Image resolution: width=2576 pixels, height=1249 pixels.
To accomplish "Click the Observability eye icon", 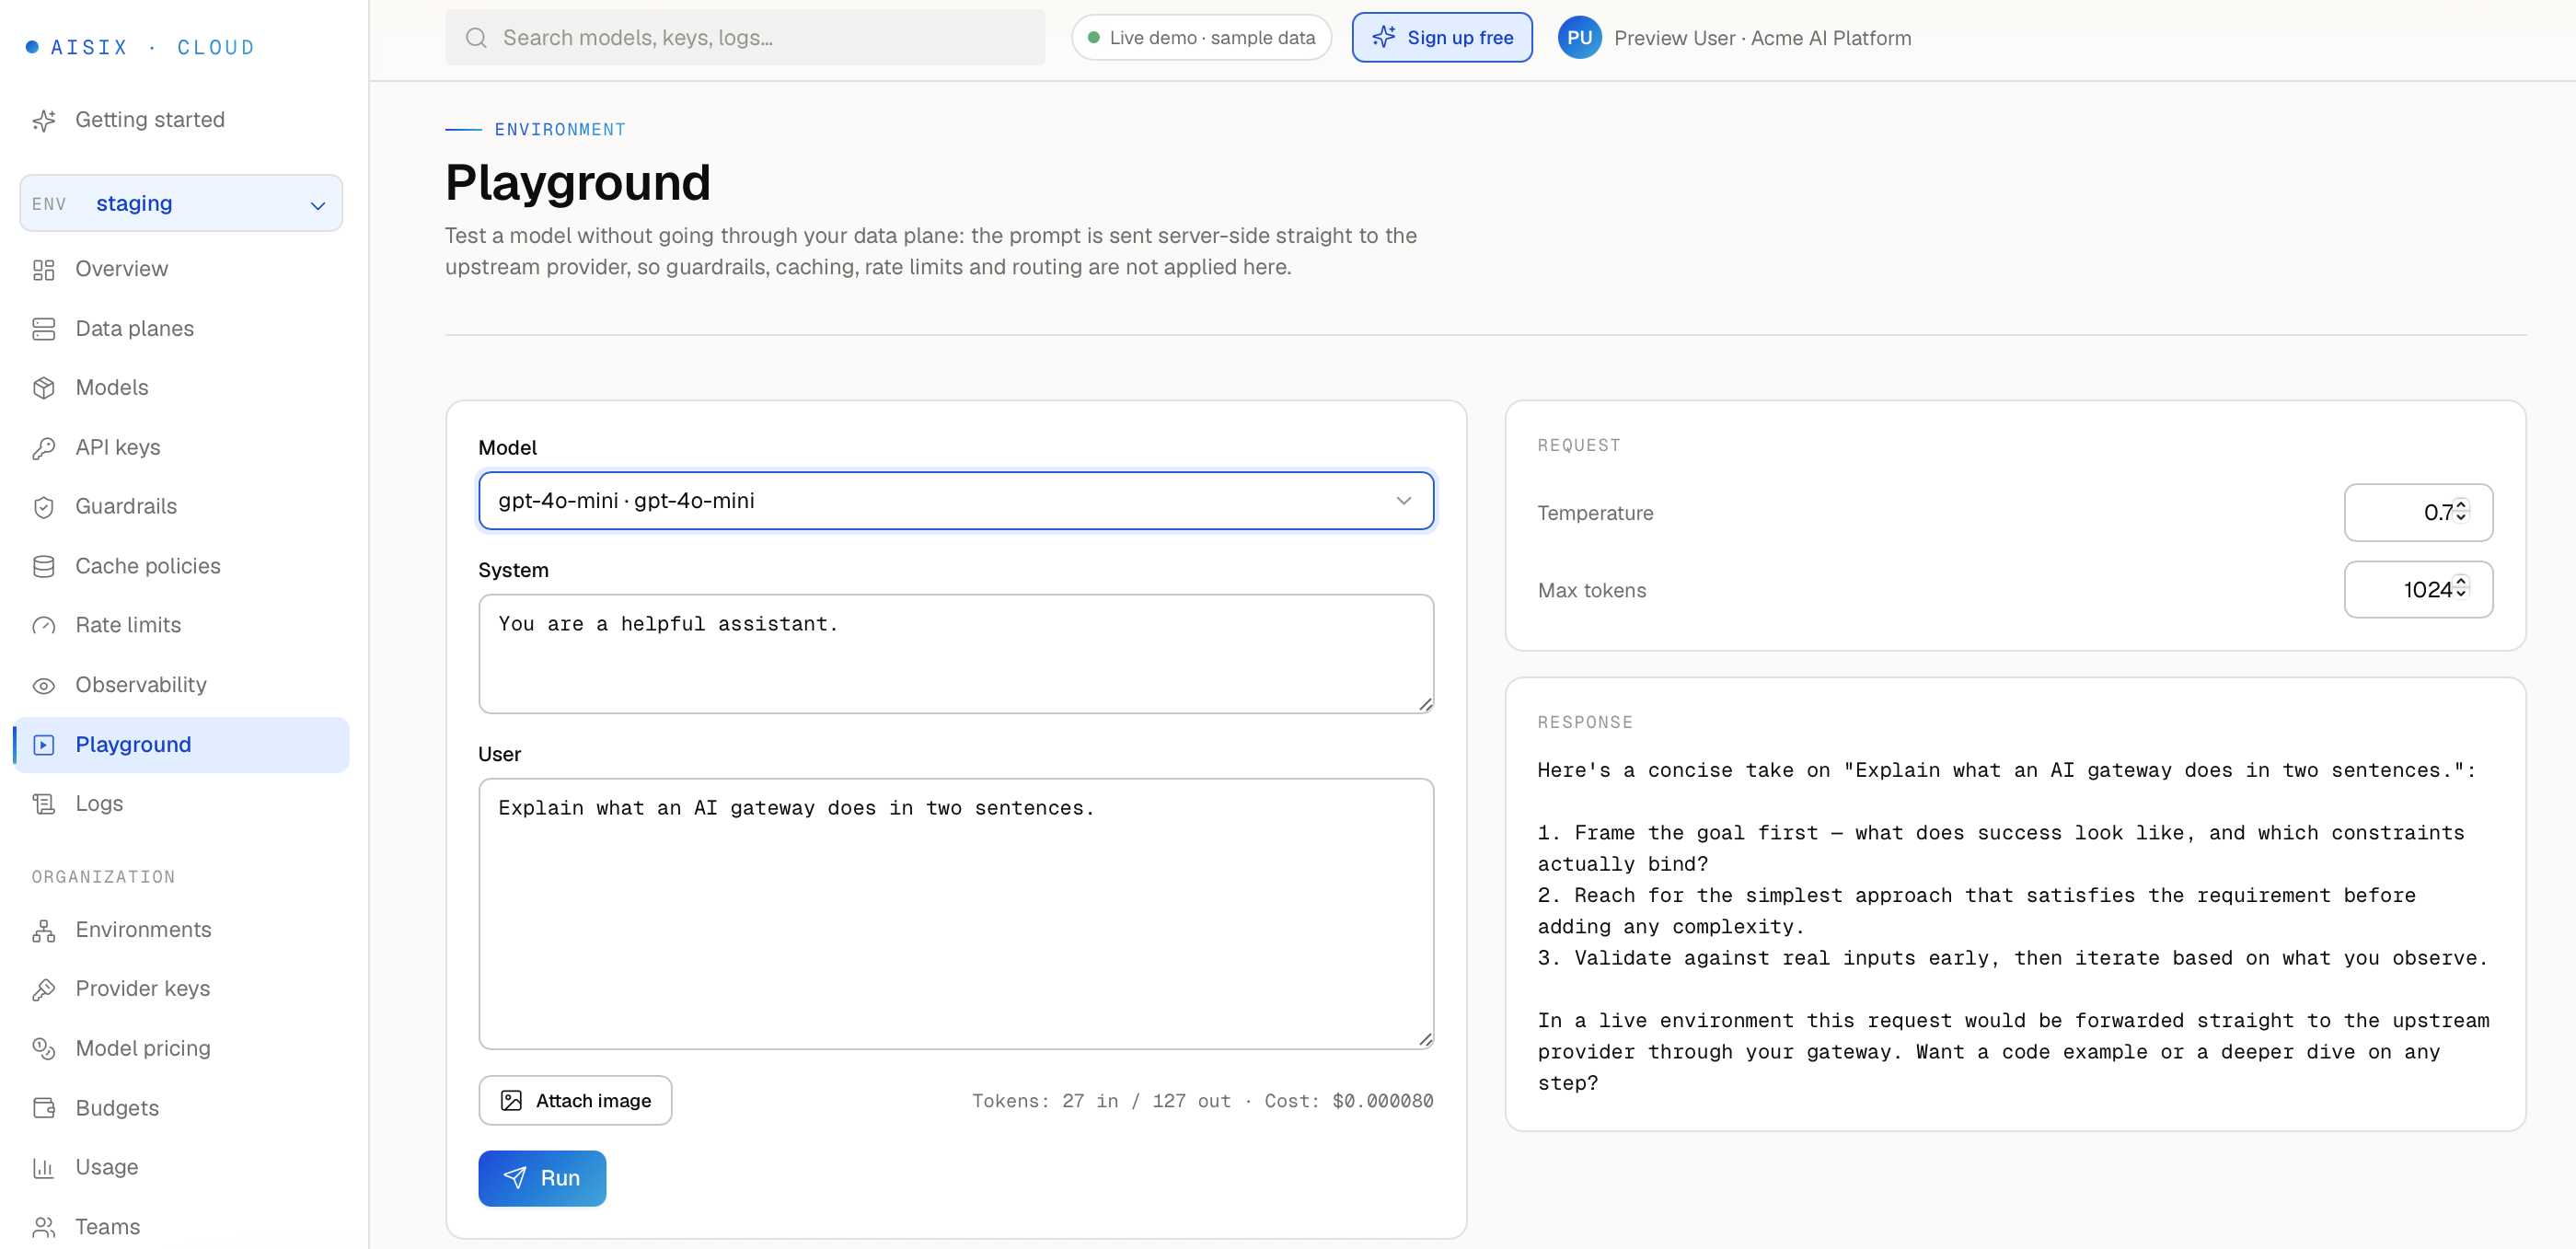I will tap(43, 685).
